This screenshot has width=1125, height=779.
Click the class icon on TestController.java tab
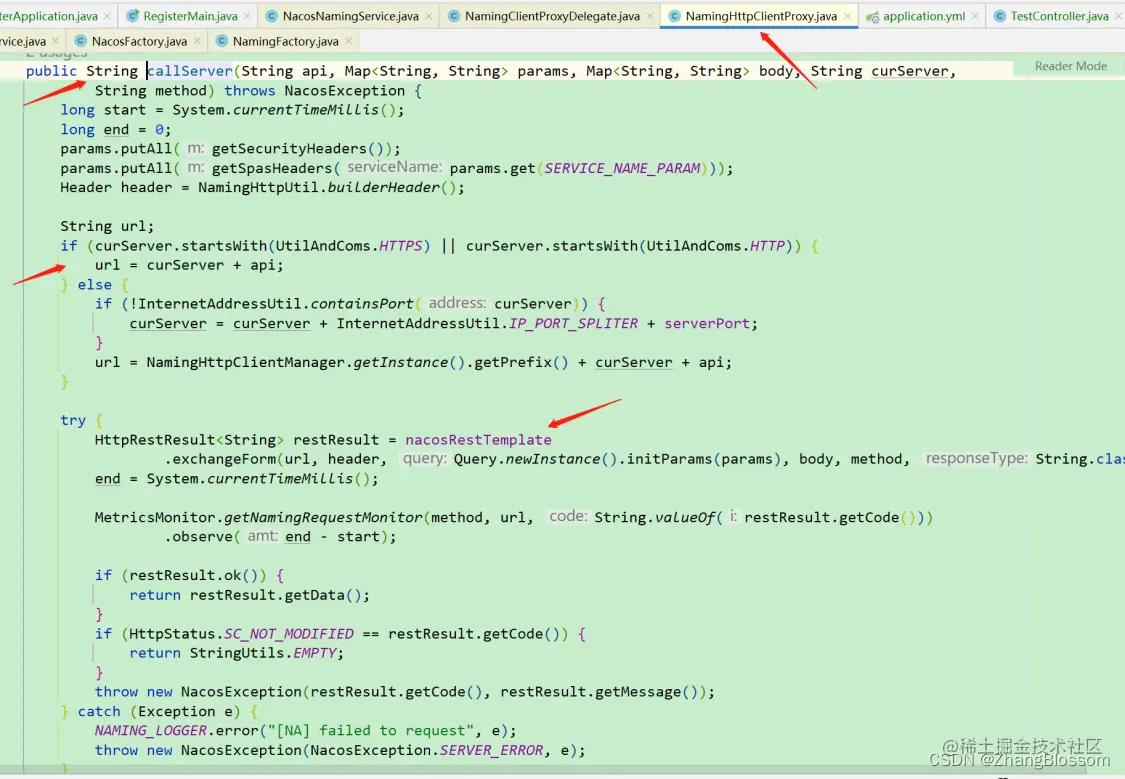click(x=999, y=16)
